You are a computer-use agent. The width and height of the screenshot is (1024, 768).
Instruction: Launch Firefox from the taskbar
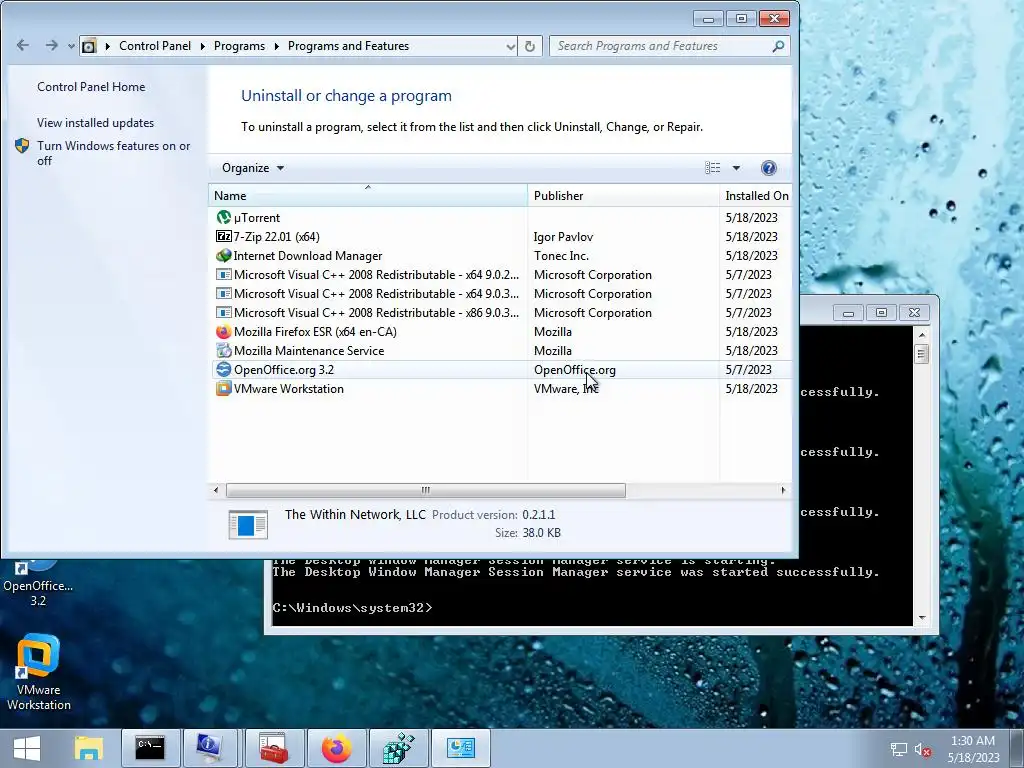click(x=336, y=748)
